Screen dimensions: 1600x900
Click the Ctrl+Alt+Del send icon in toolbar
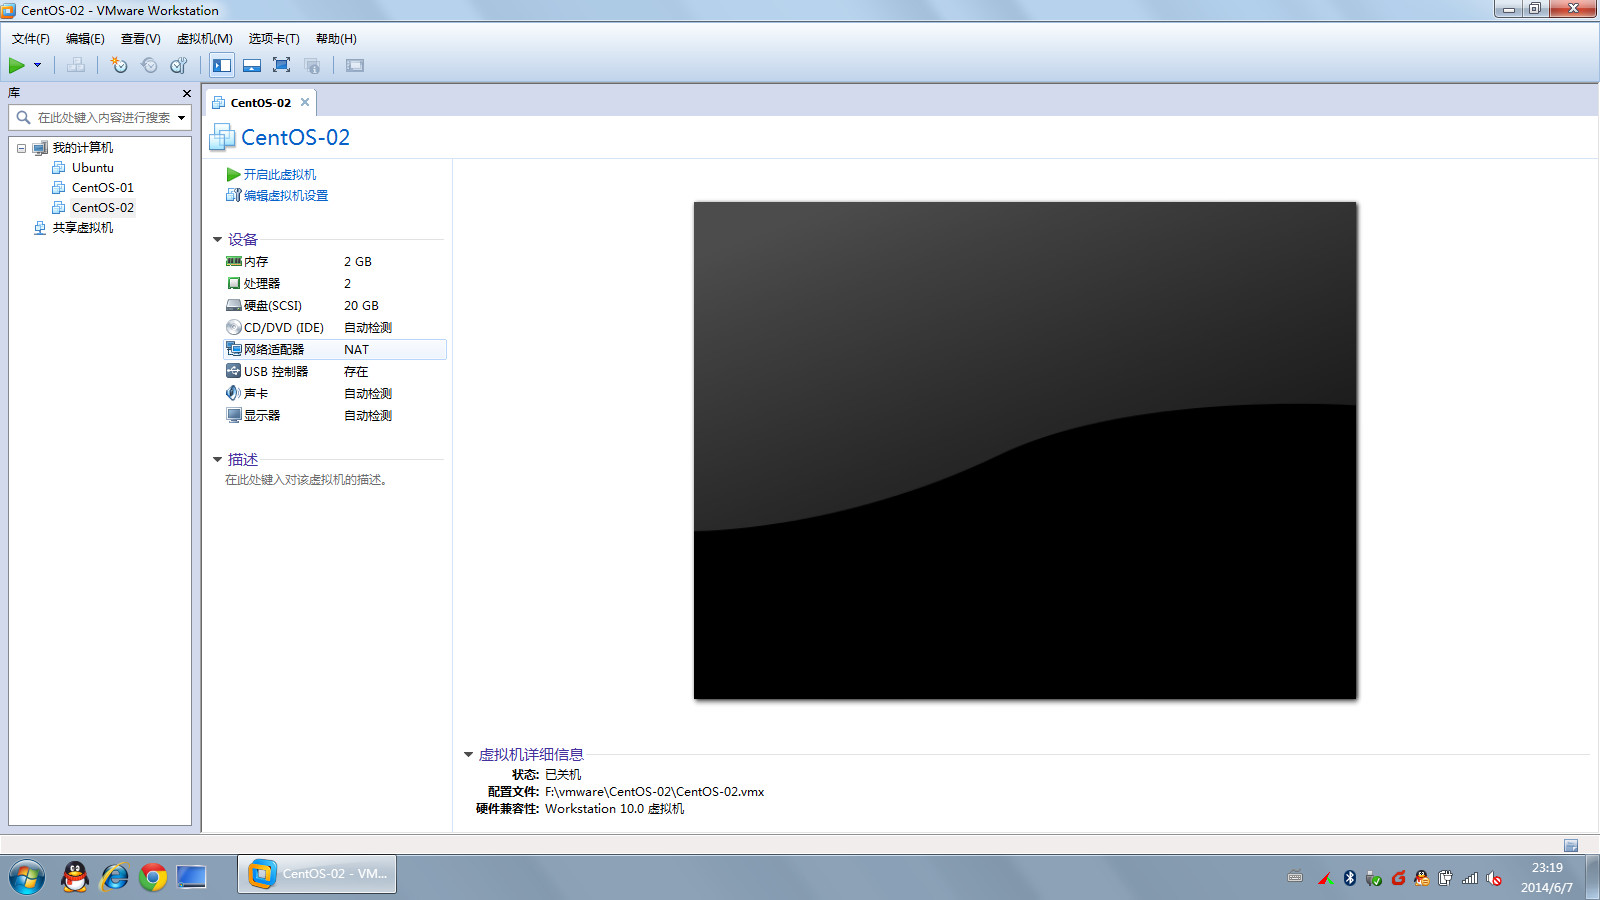pos(76,65)
